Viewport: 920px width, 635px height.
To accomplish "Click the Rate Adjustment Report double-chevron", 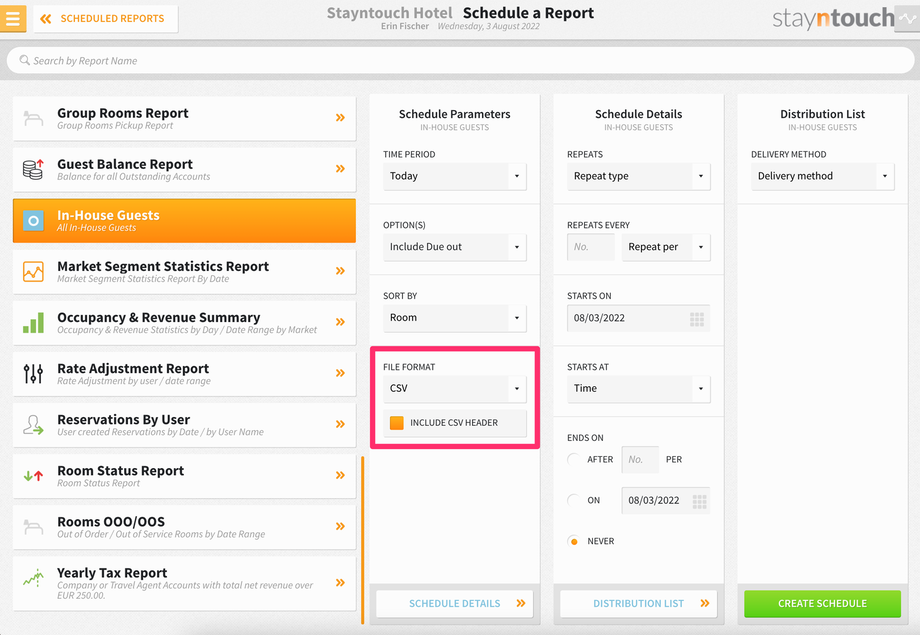I will pos(340,373).
